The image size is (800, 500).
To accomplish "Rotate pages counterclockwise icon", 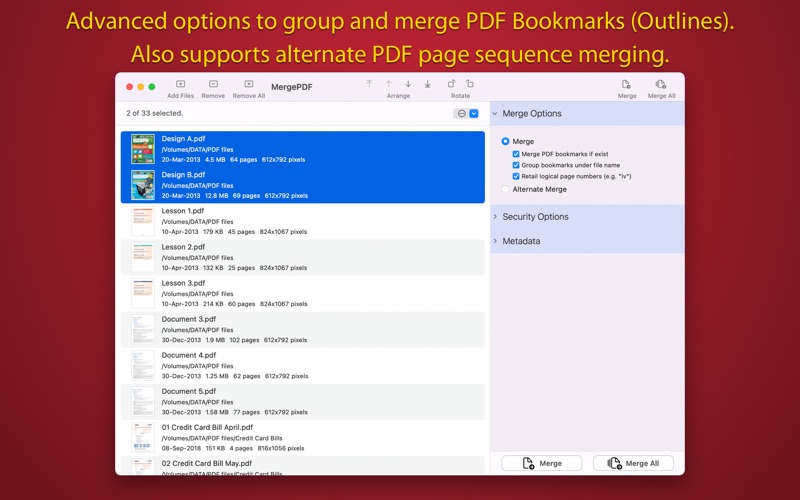I will (x=451, y=84).
